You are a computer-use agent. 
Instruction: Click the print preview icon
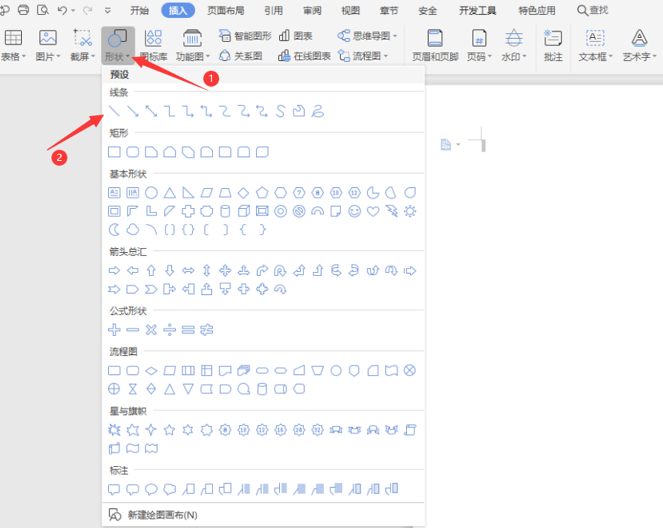42,10
